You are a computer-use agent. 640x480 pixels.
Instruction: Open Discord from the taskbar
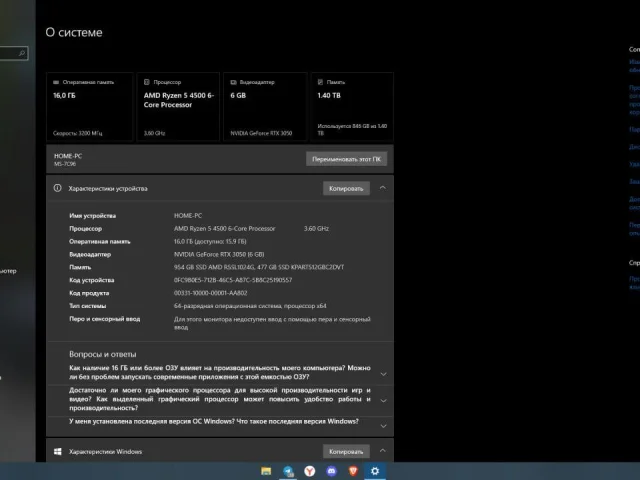[x=331, y=471]
